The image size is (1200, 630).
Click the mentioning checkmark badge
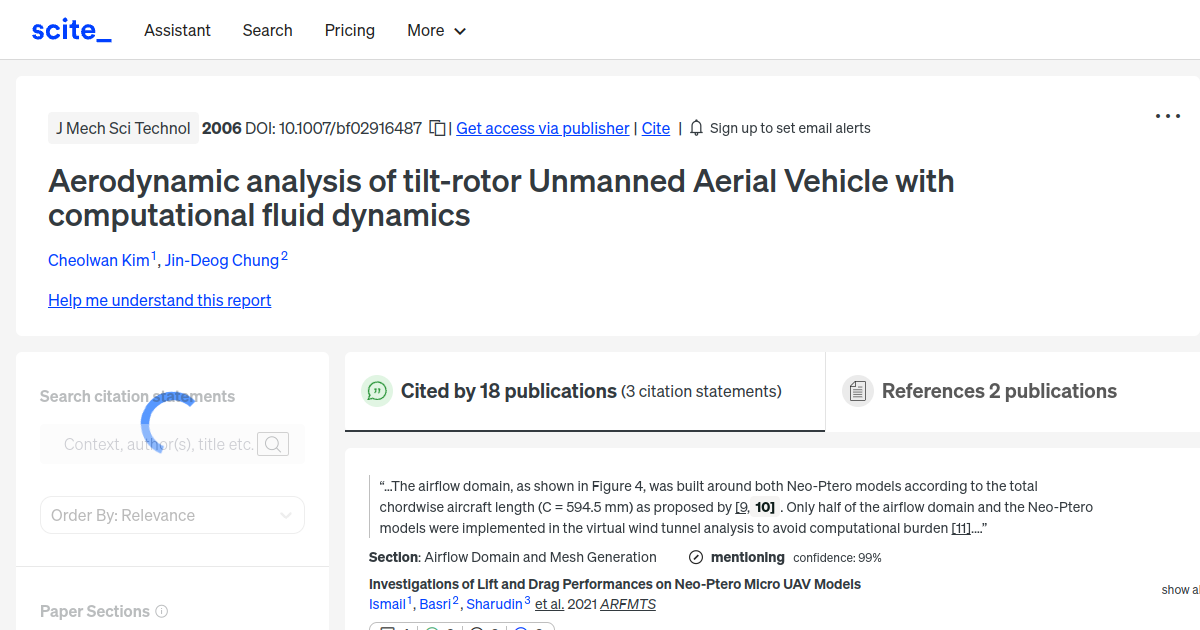(694, 557)
